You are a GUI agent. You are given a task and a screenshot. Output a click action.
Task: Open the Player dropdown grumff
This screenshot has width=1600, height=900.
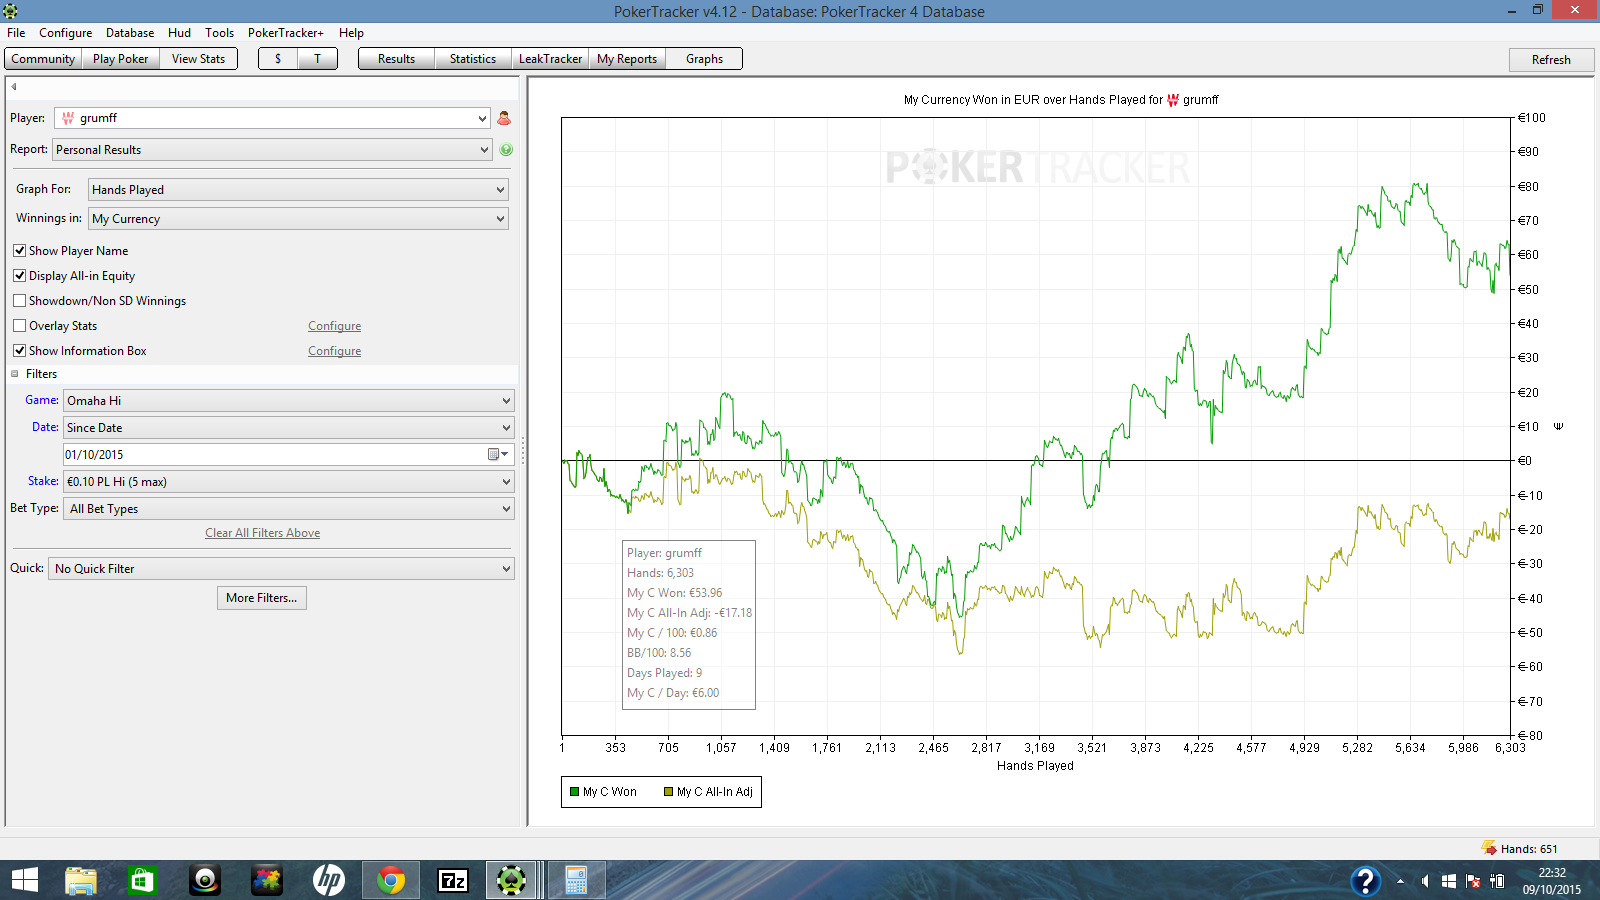(x=272, y=118)
